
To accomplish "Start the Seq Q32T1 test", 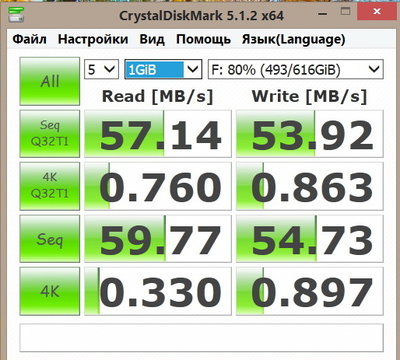I will (50, 134).
